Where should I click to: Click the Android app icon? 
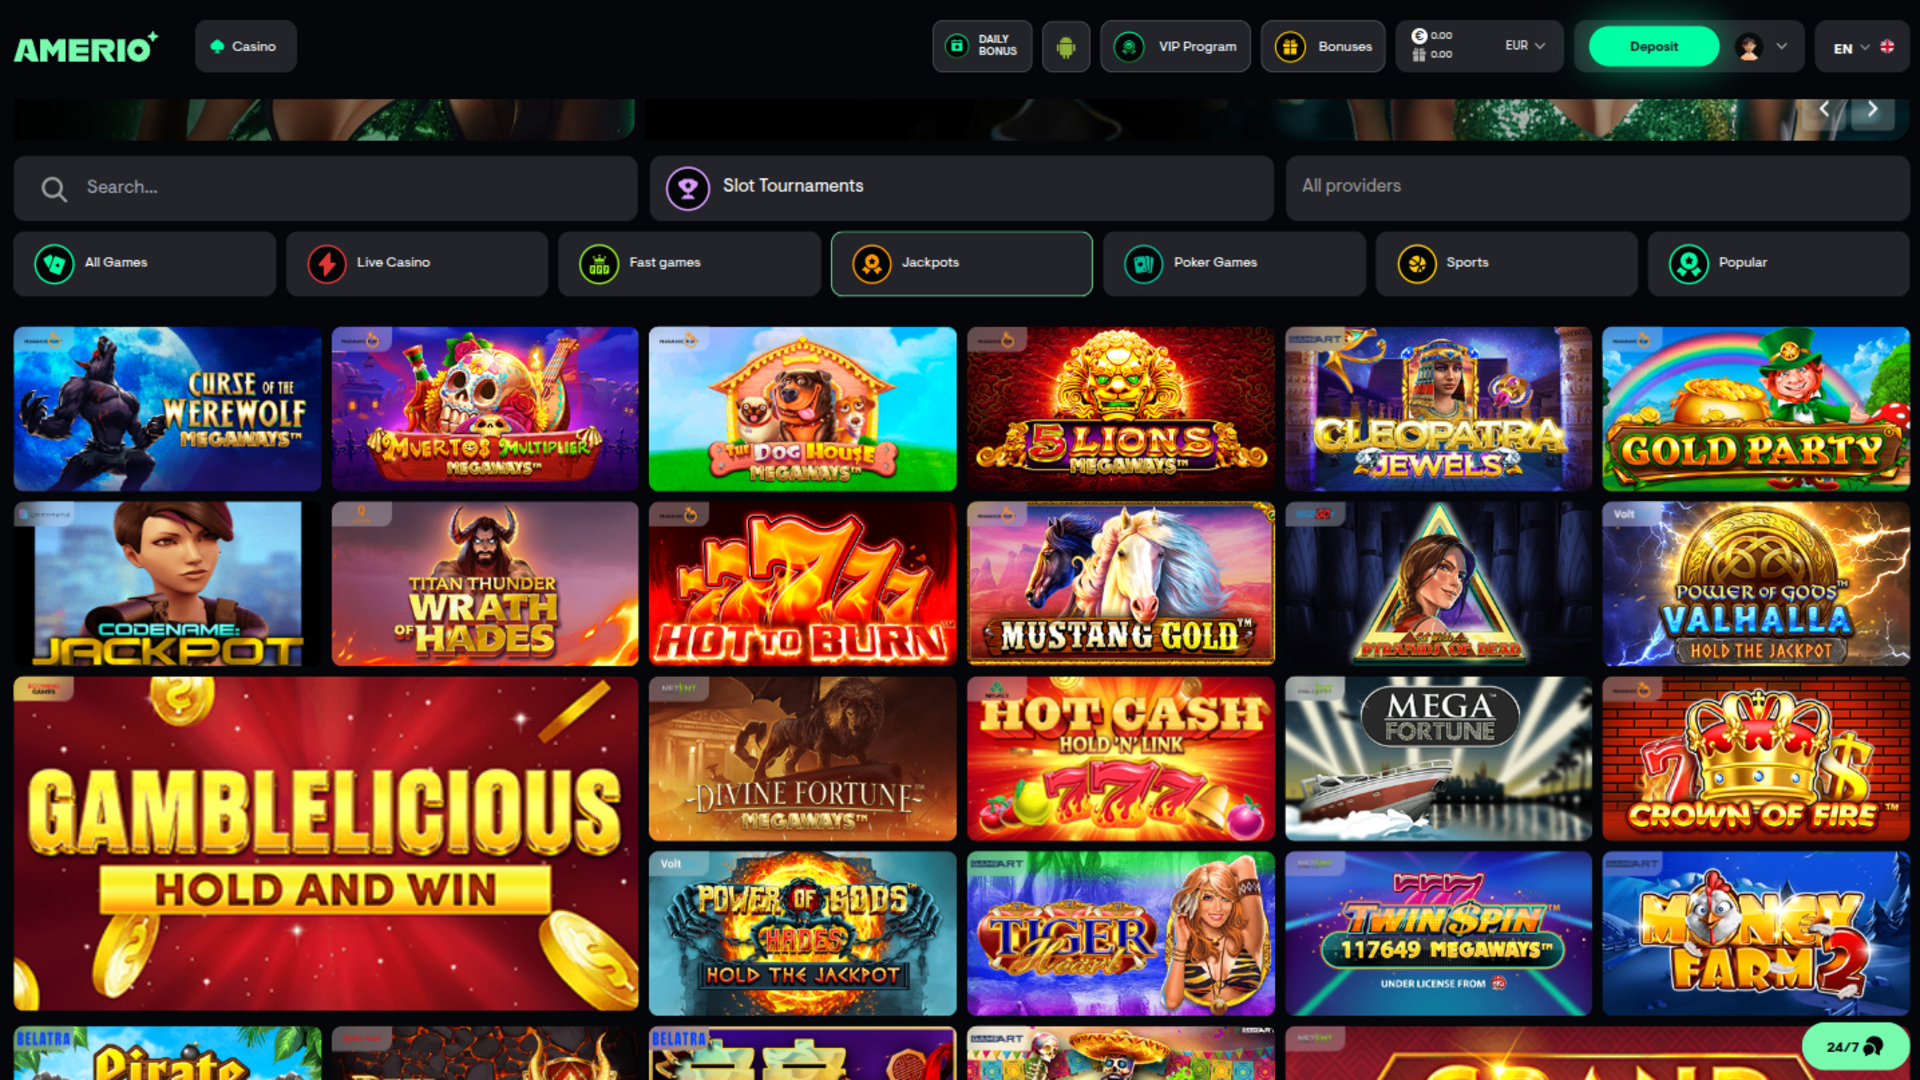(1065, 46)
